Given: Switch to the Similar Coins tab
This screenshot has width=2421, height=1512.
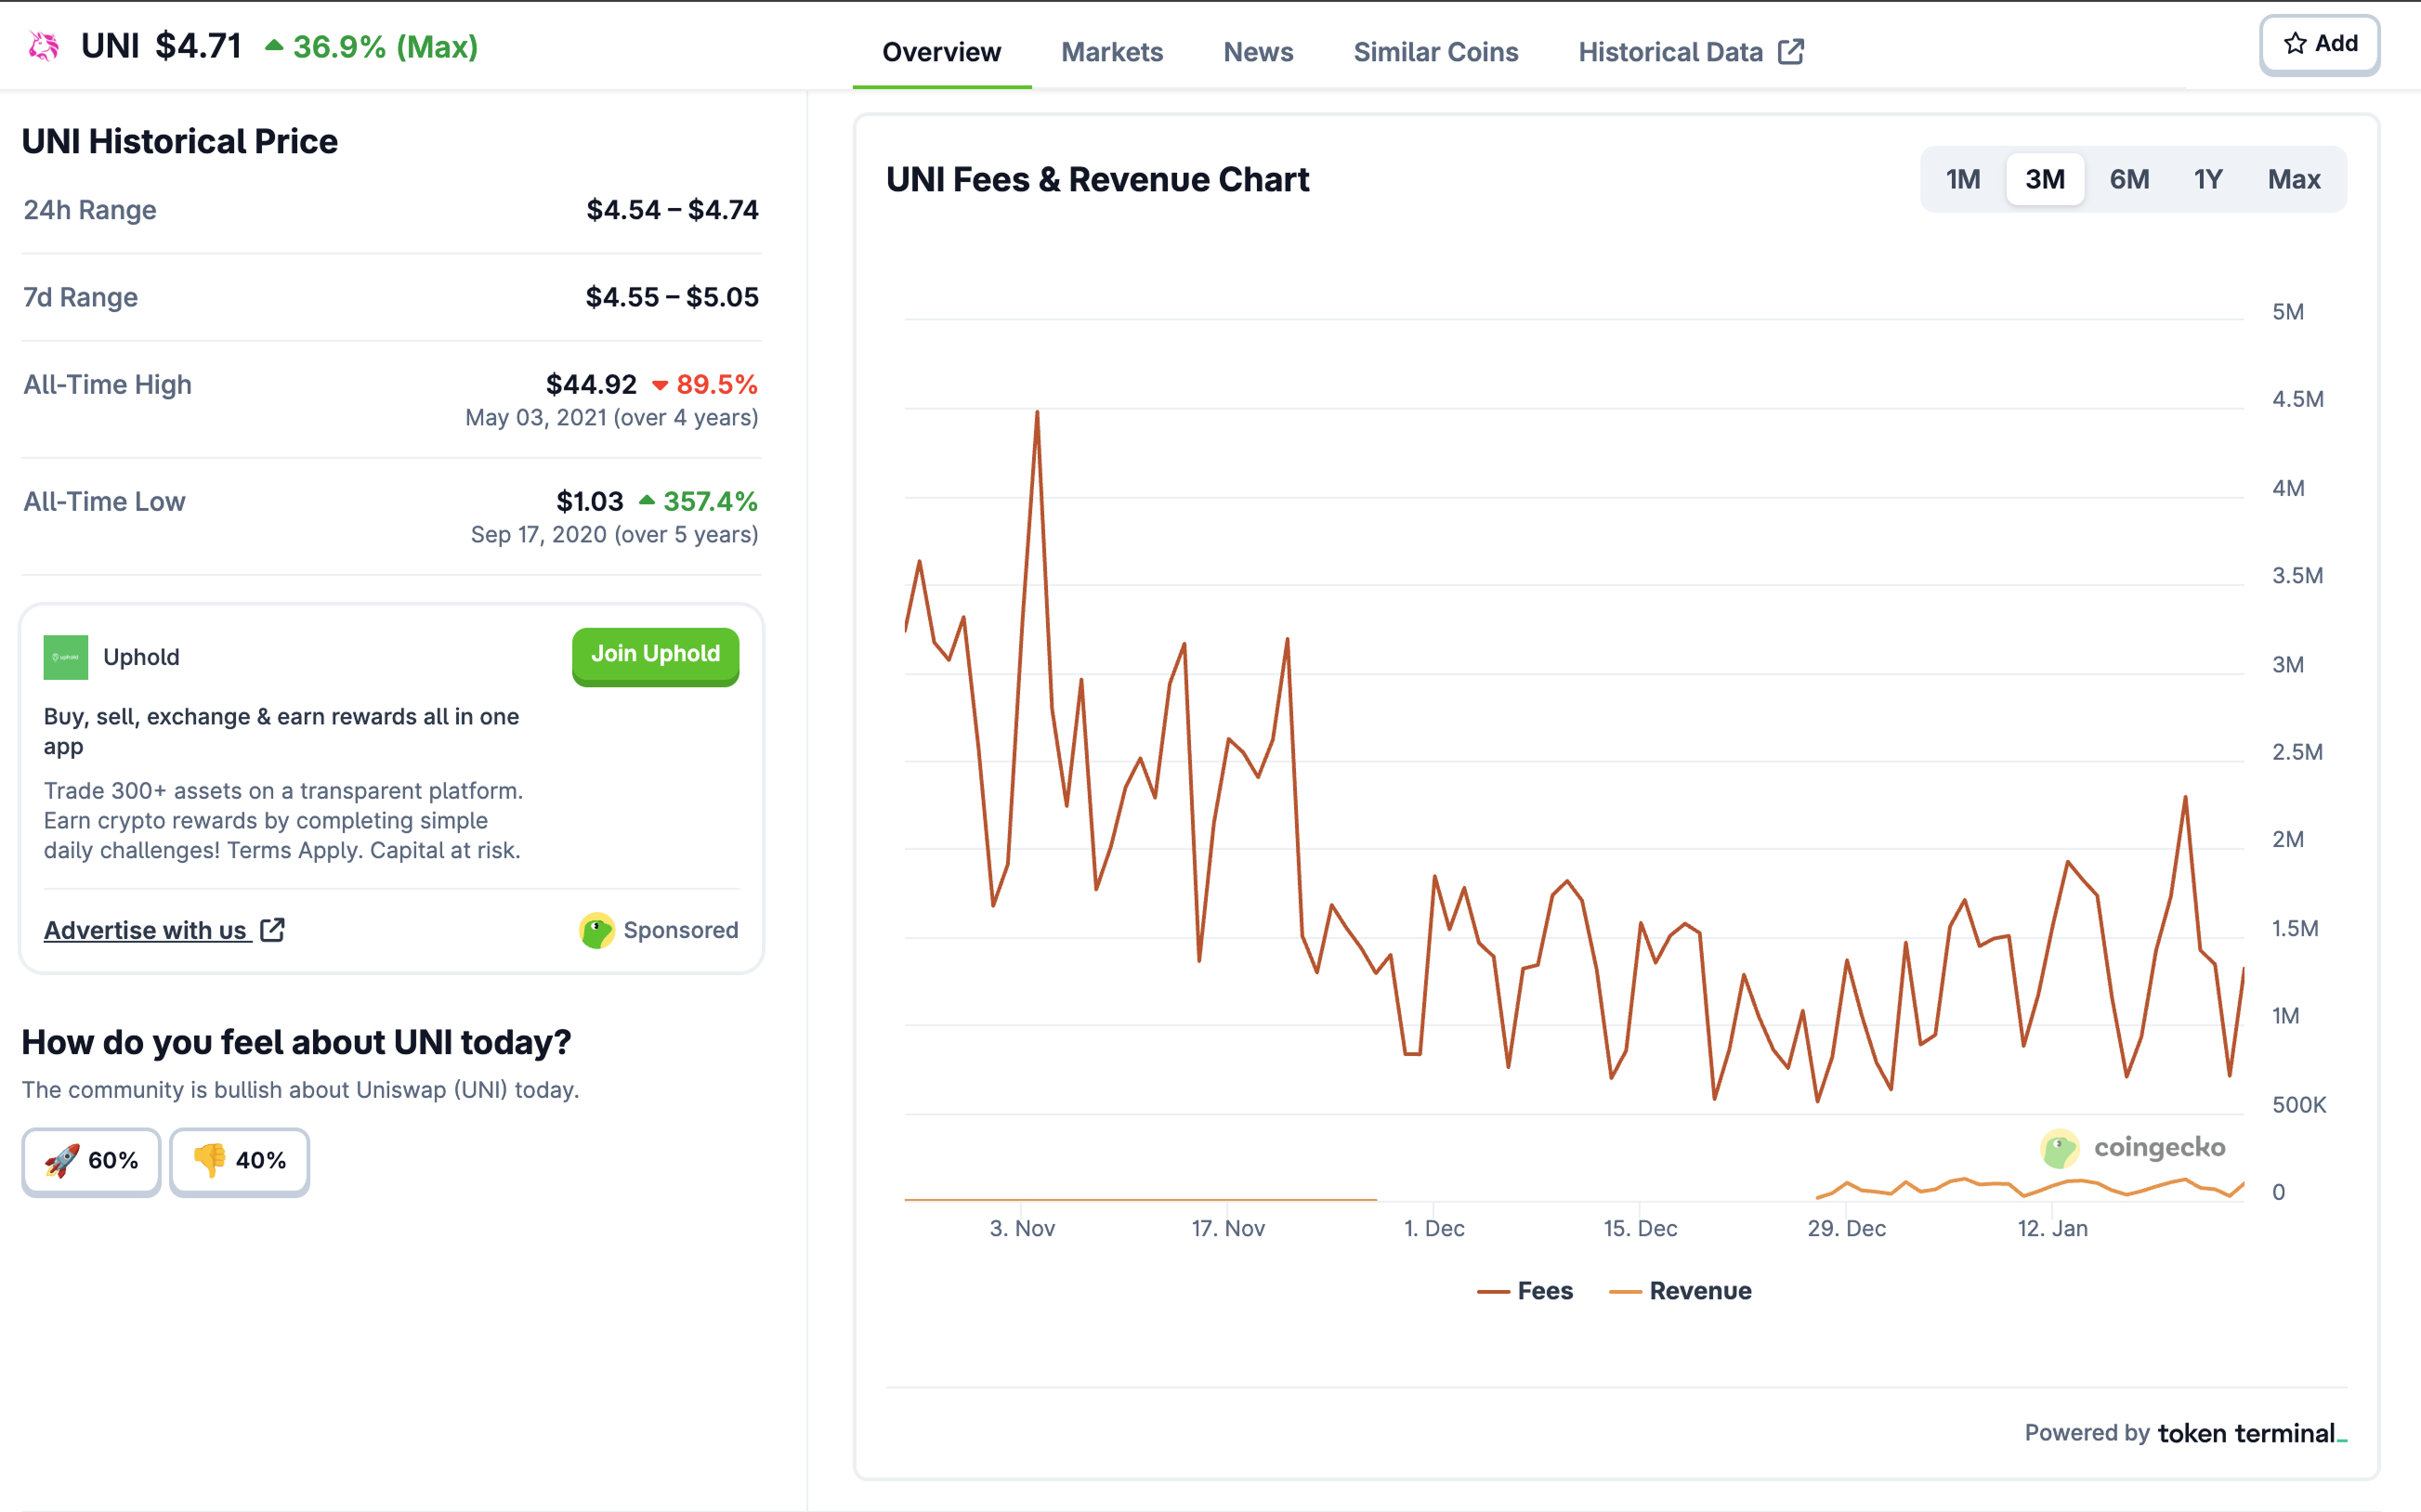Looking at the screenshot, I should [1435, 52].
